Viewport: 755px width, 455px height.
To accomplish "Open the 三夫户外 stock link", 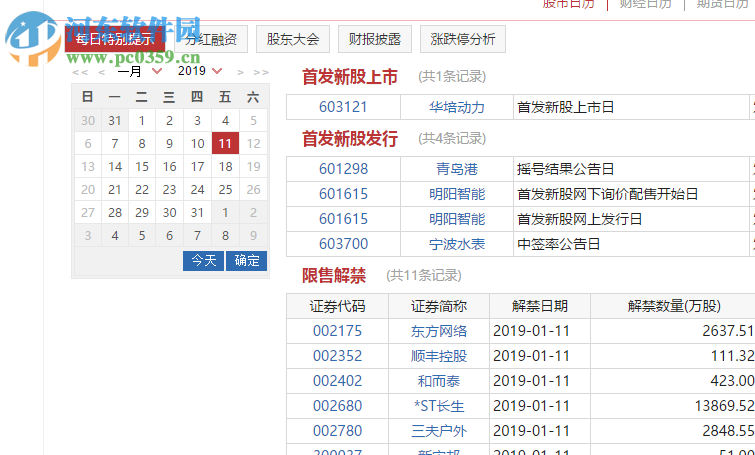I will click(439, 431).
